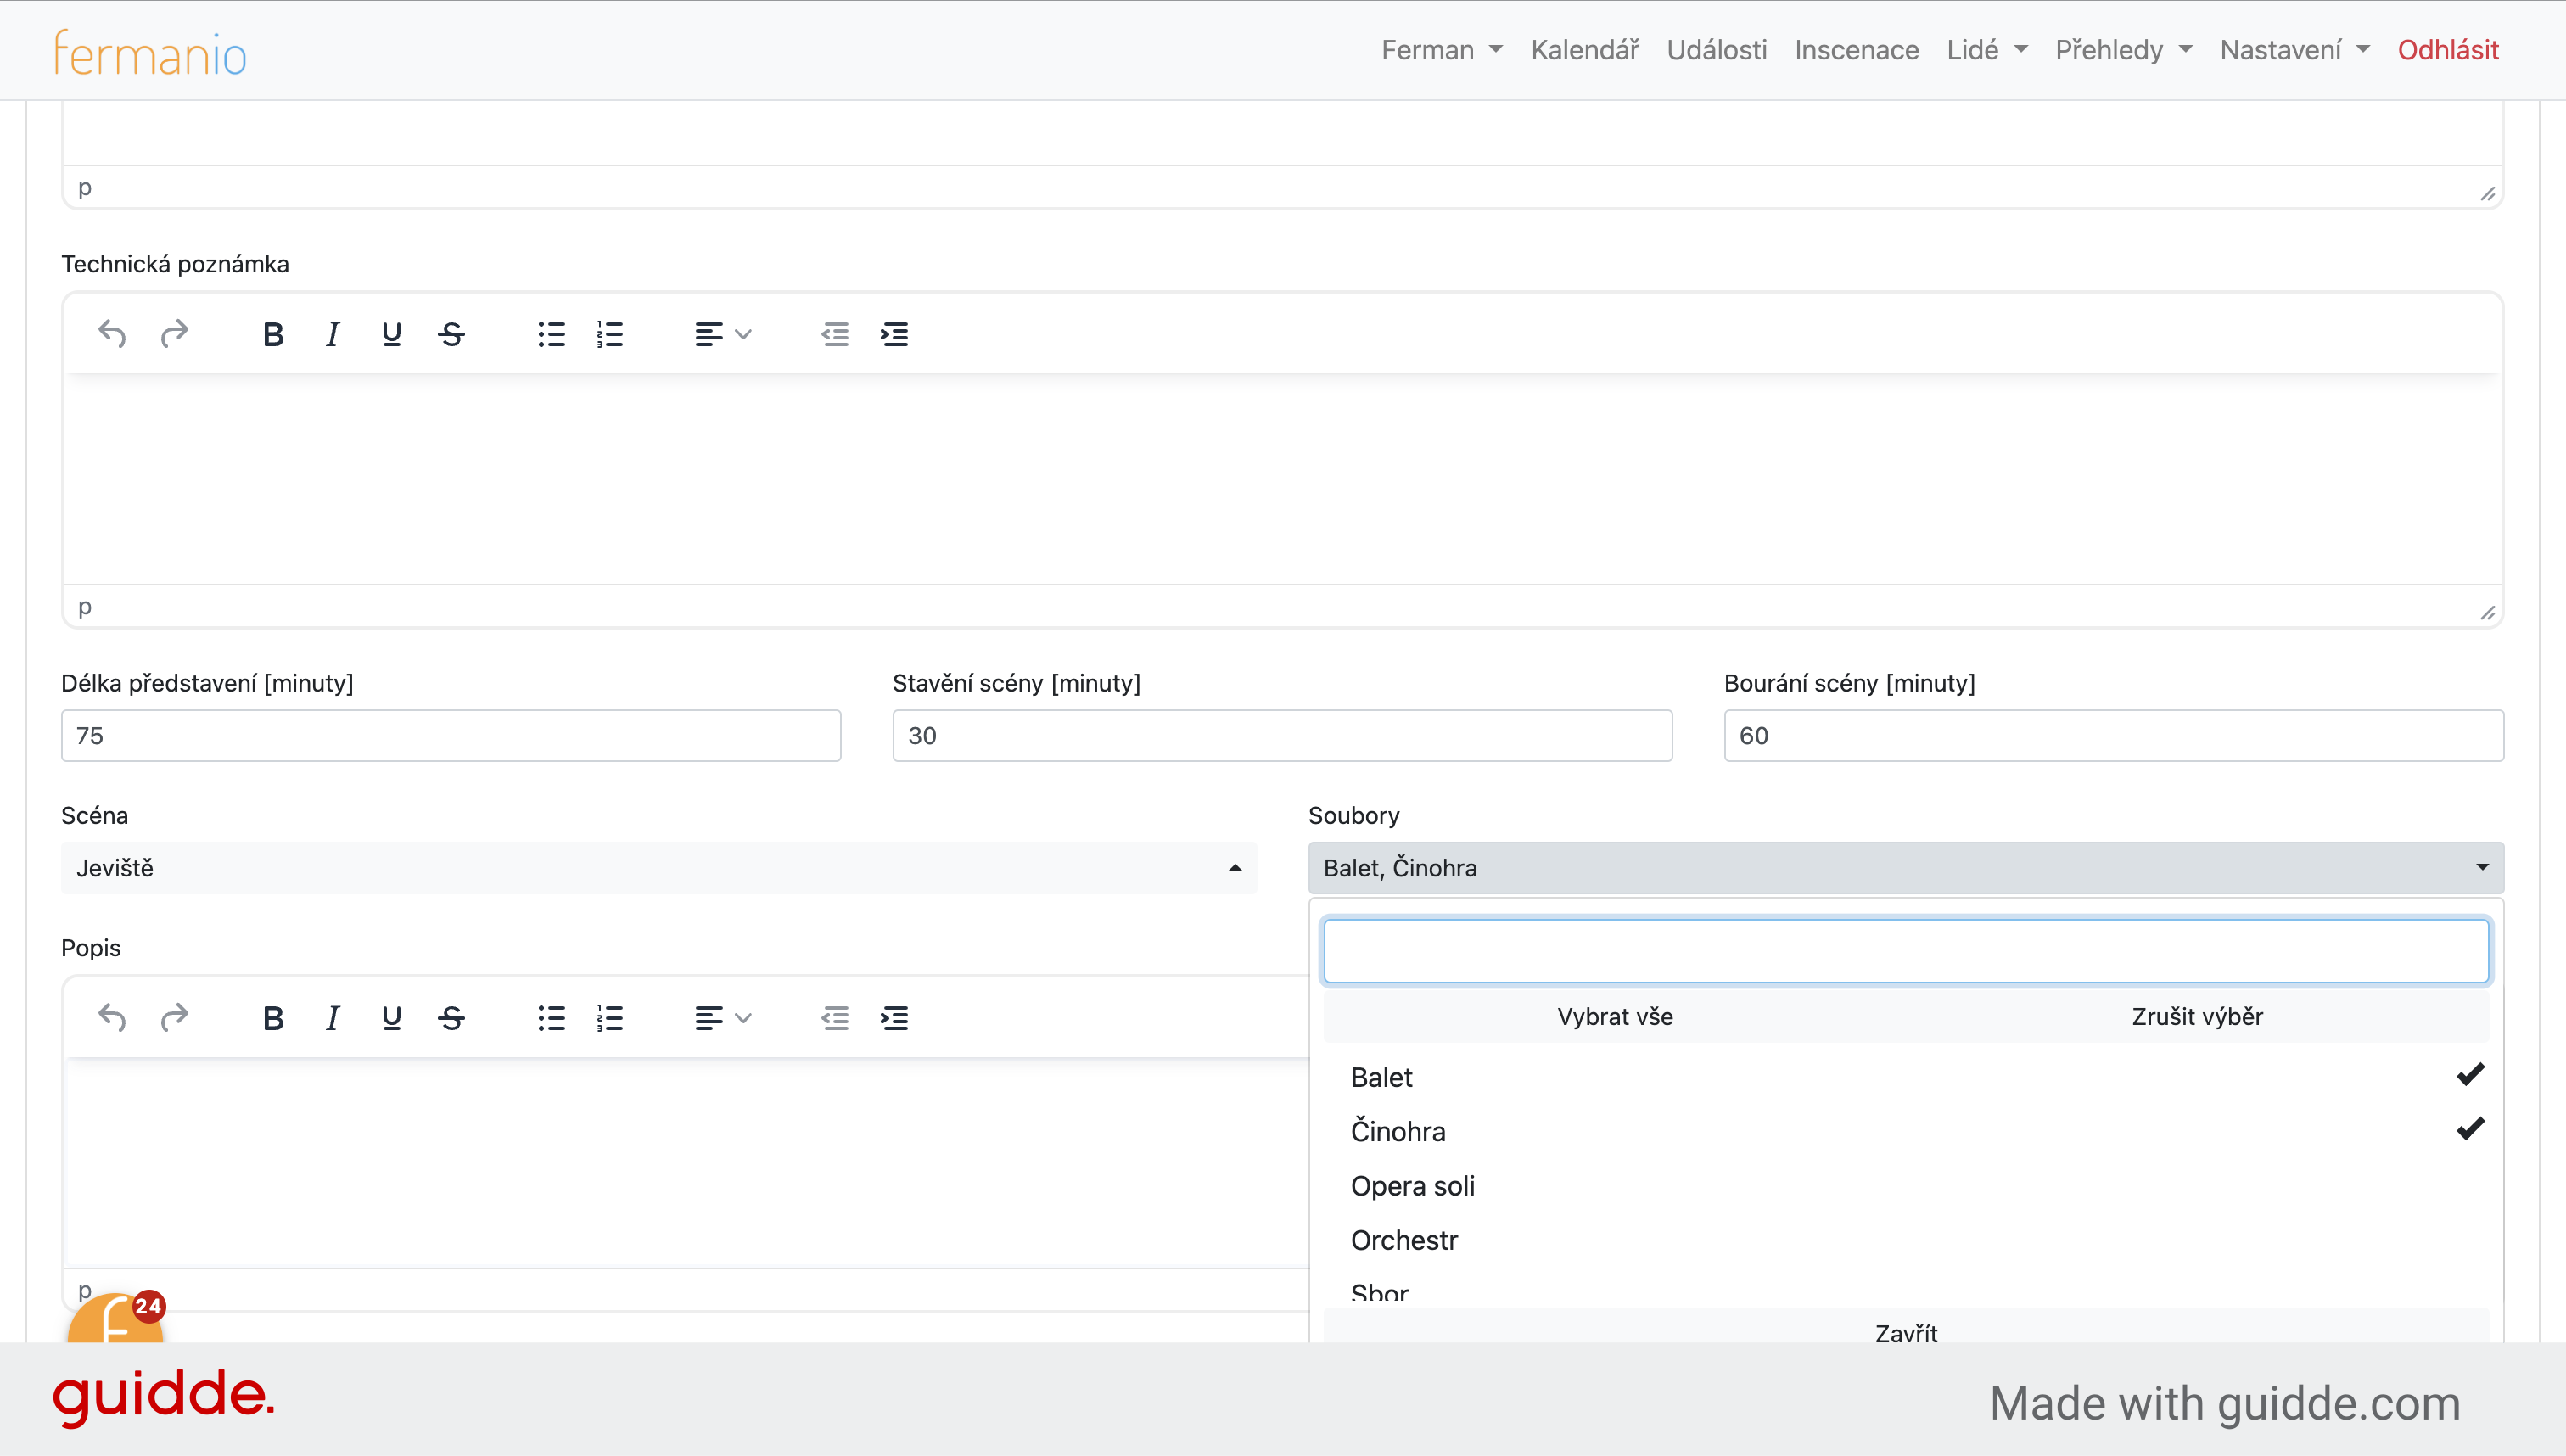Deselect Balet in Soubory list
Image resolution: width=2566 pixels, height=1456 pixels.
coord(1906,1077)
